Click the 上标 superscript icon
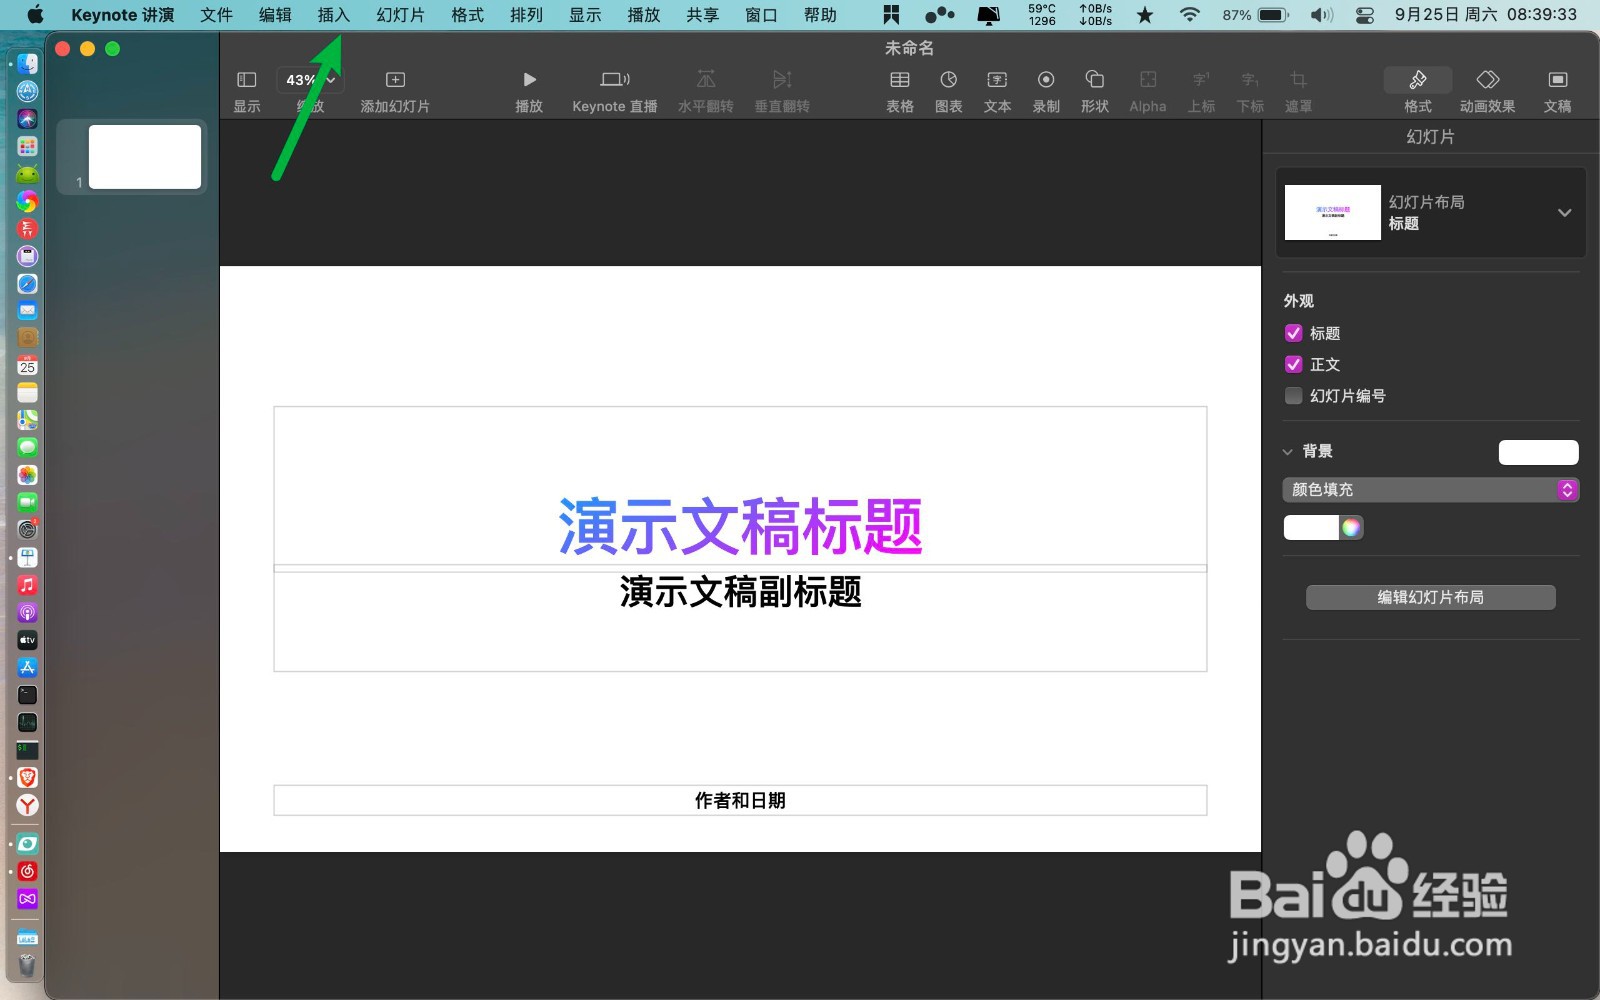 [1201, 80]
